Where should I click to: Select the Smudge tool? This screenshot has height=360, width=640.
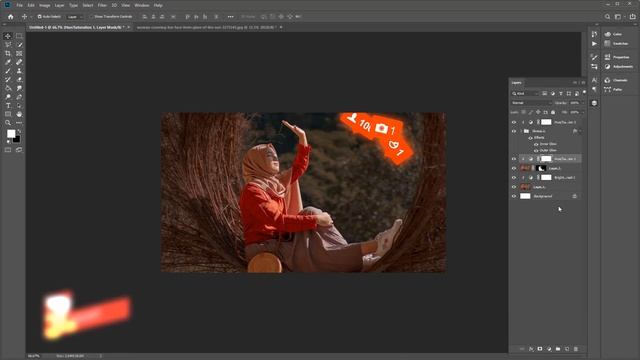pos(19,88)
